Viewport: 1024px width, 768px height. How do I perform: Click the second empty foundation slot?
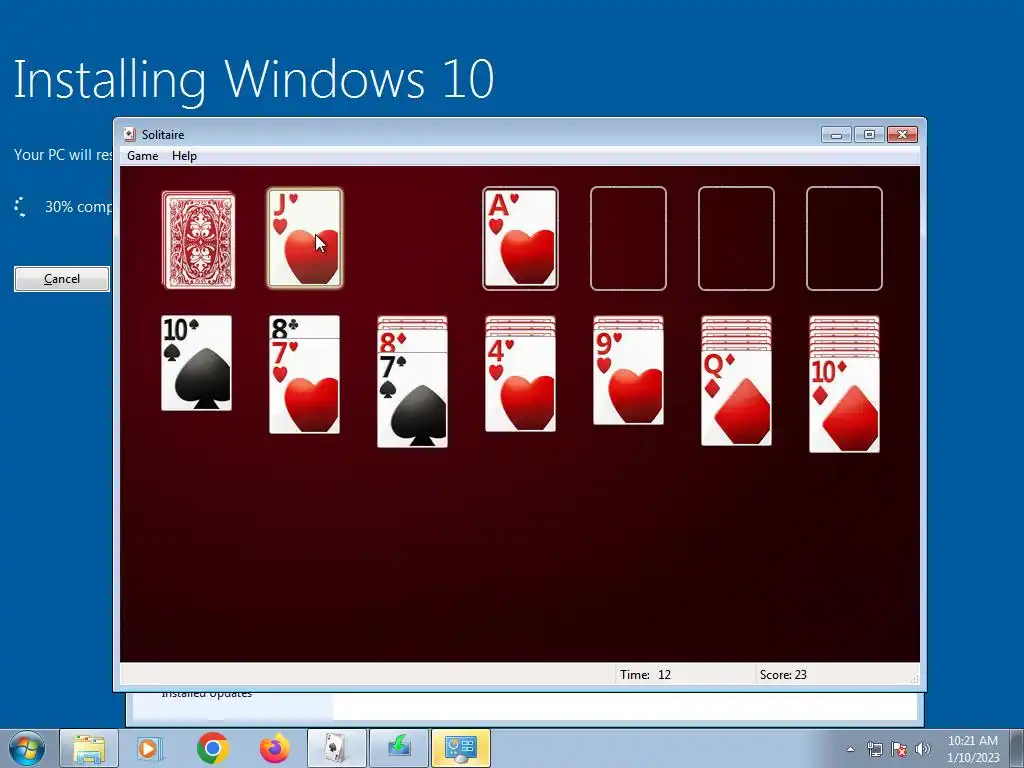pyautogui.click(x=628, y=238)
